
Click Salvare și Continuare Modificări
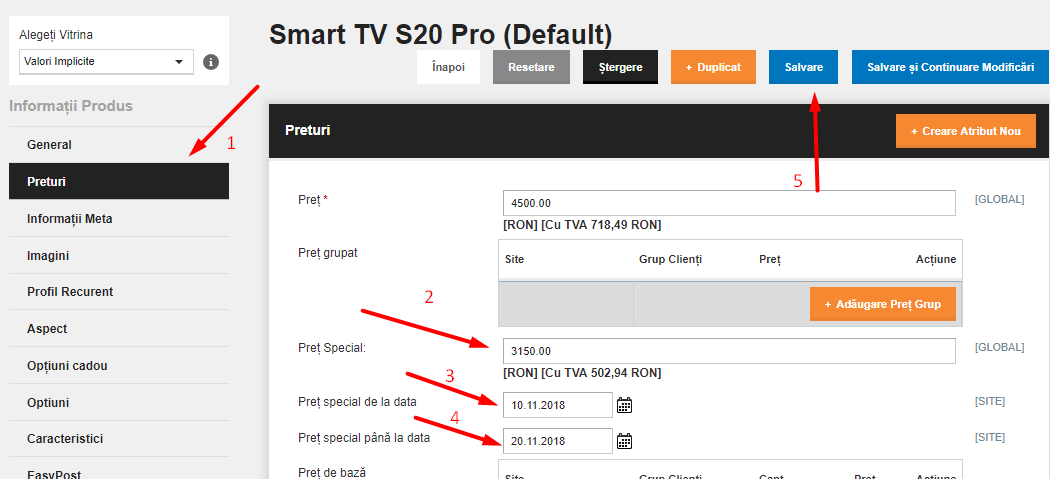click(x=950, y=67)
